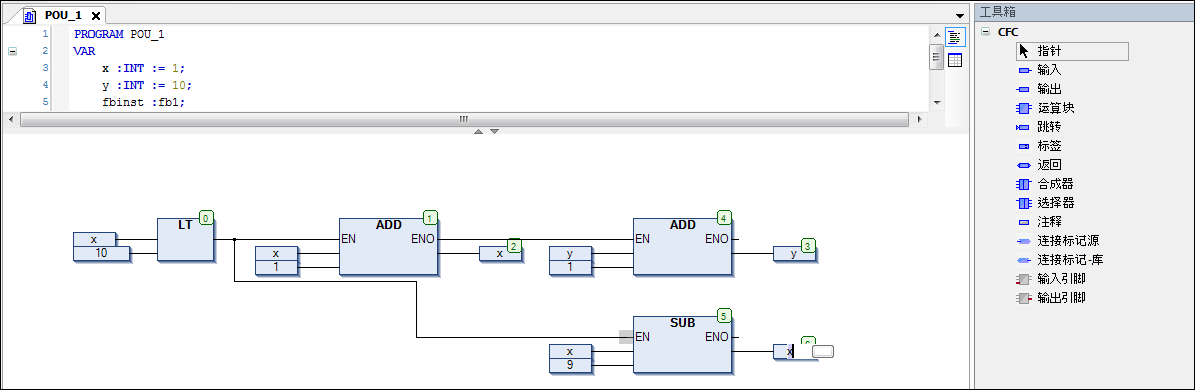Screen dimensions: 1195x390
Task: Select the 跳转 jump element
Action: pos(1049,127)
